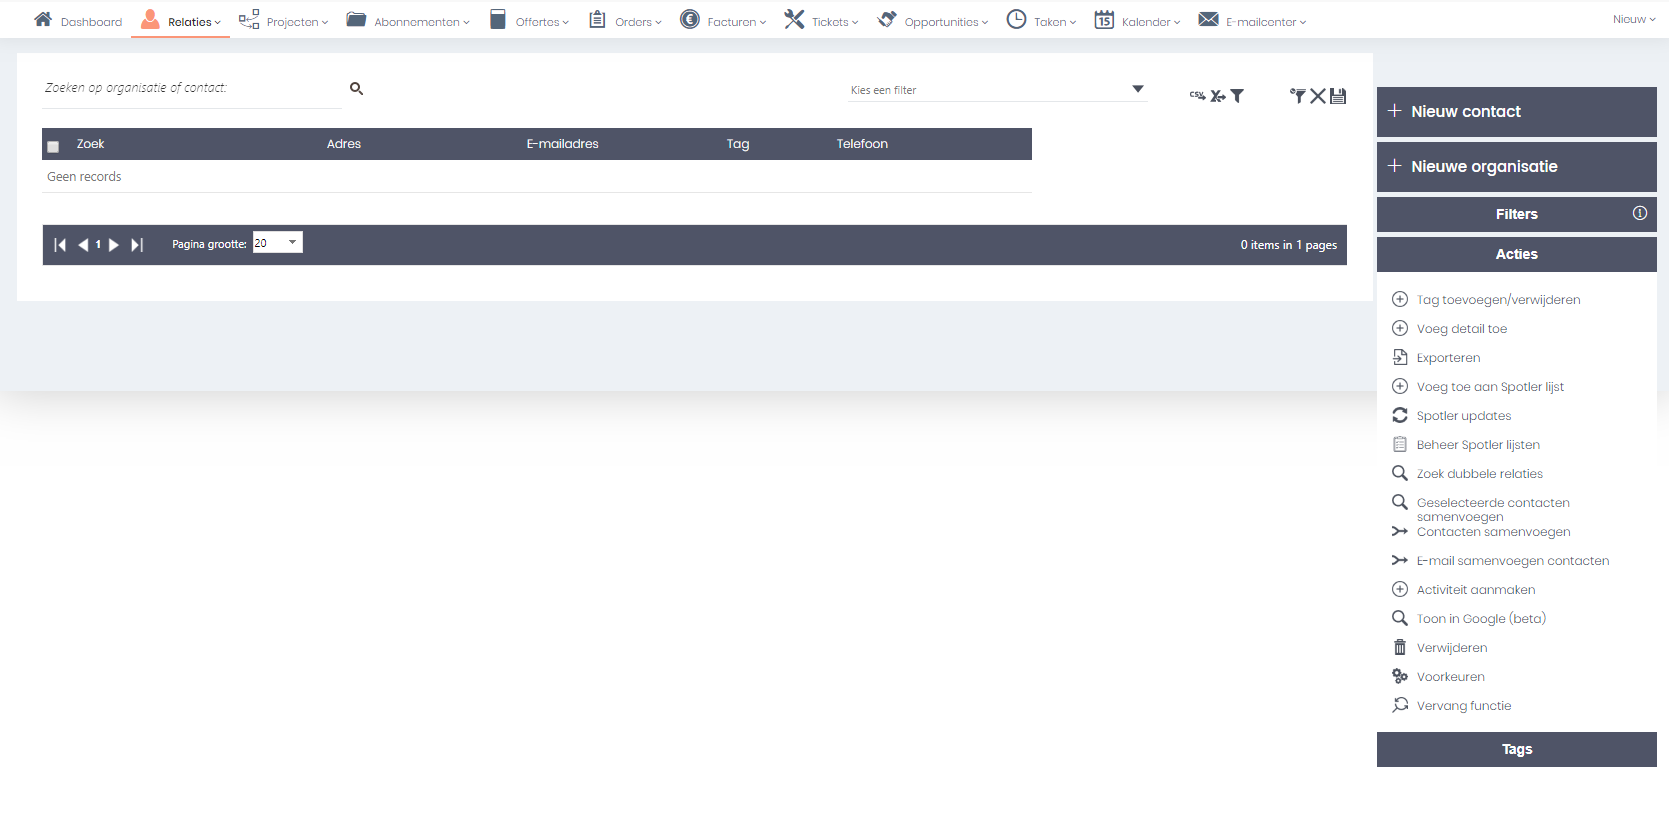The image size is (1669, 833).
Task: Click the Excel export icon
Action: click(x=1217, y=96)
